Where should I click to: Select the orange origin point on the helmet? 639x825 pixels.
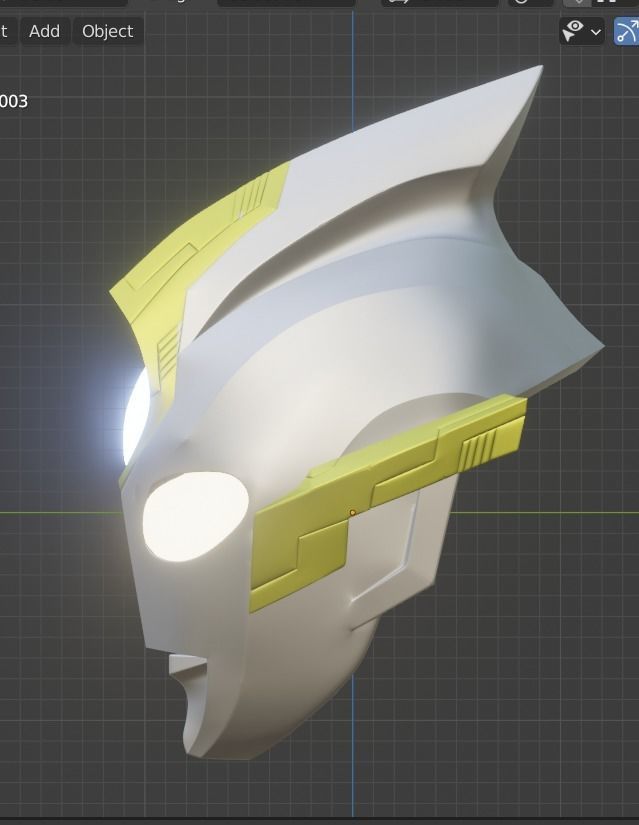coord(353,512)
